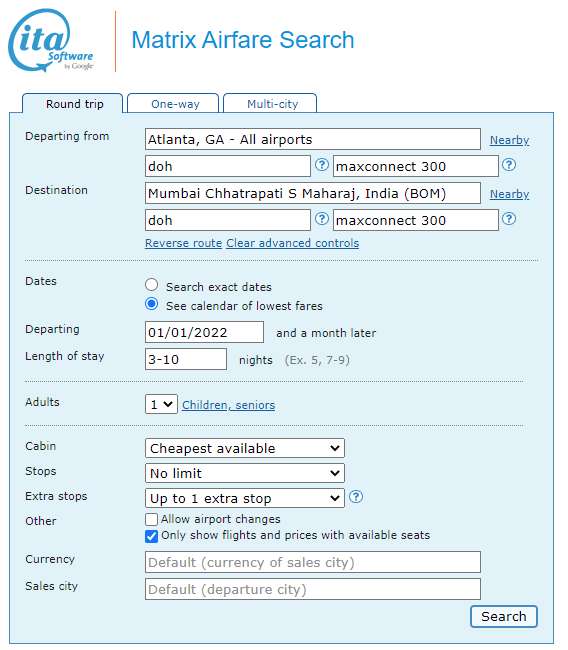Select See calendar of lowest fares option
This screenshot has height=650, width=568.
coord(152,304)
